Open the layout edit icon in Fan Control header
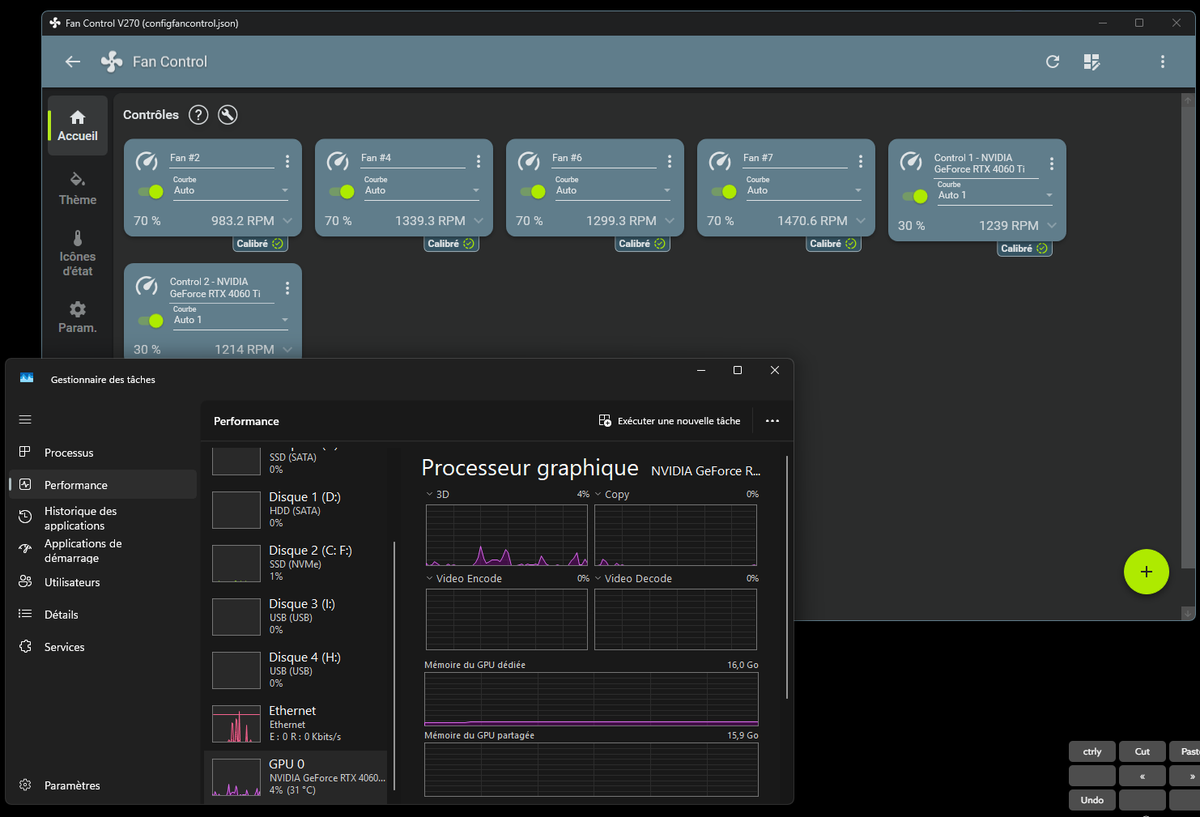 pyautogui.click(x=1092, y=62)
